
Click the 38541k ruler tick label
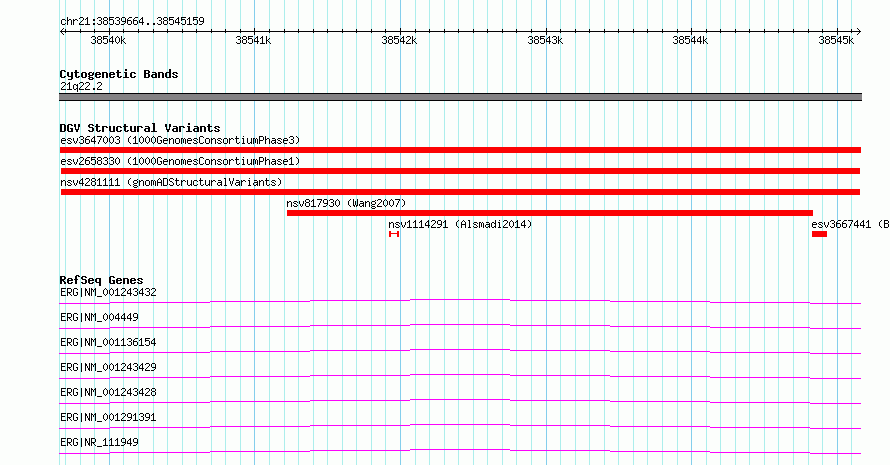[253, 40]
